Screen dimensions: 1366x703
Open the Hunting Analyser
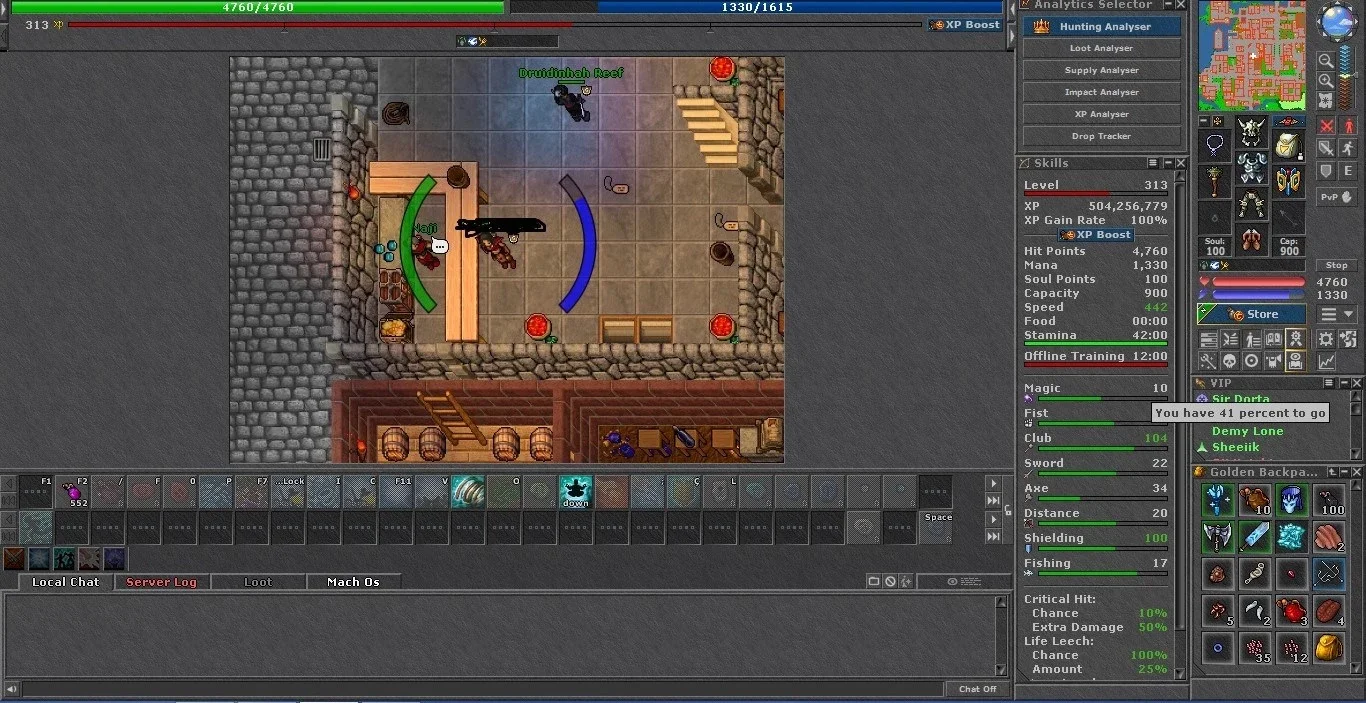point(1102,27)
